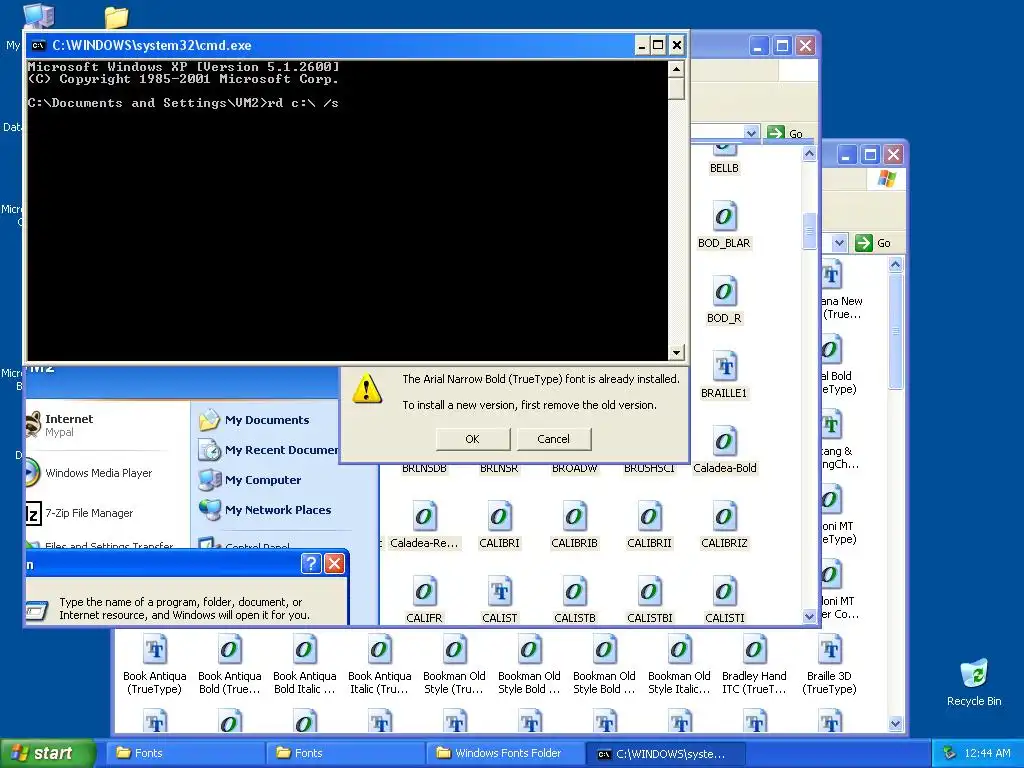Open My Recent Documents in Start menu
This screenshot has width=1024, height=768.
(x=268, y=450)
